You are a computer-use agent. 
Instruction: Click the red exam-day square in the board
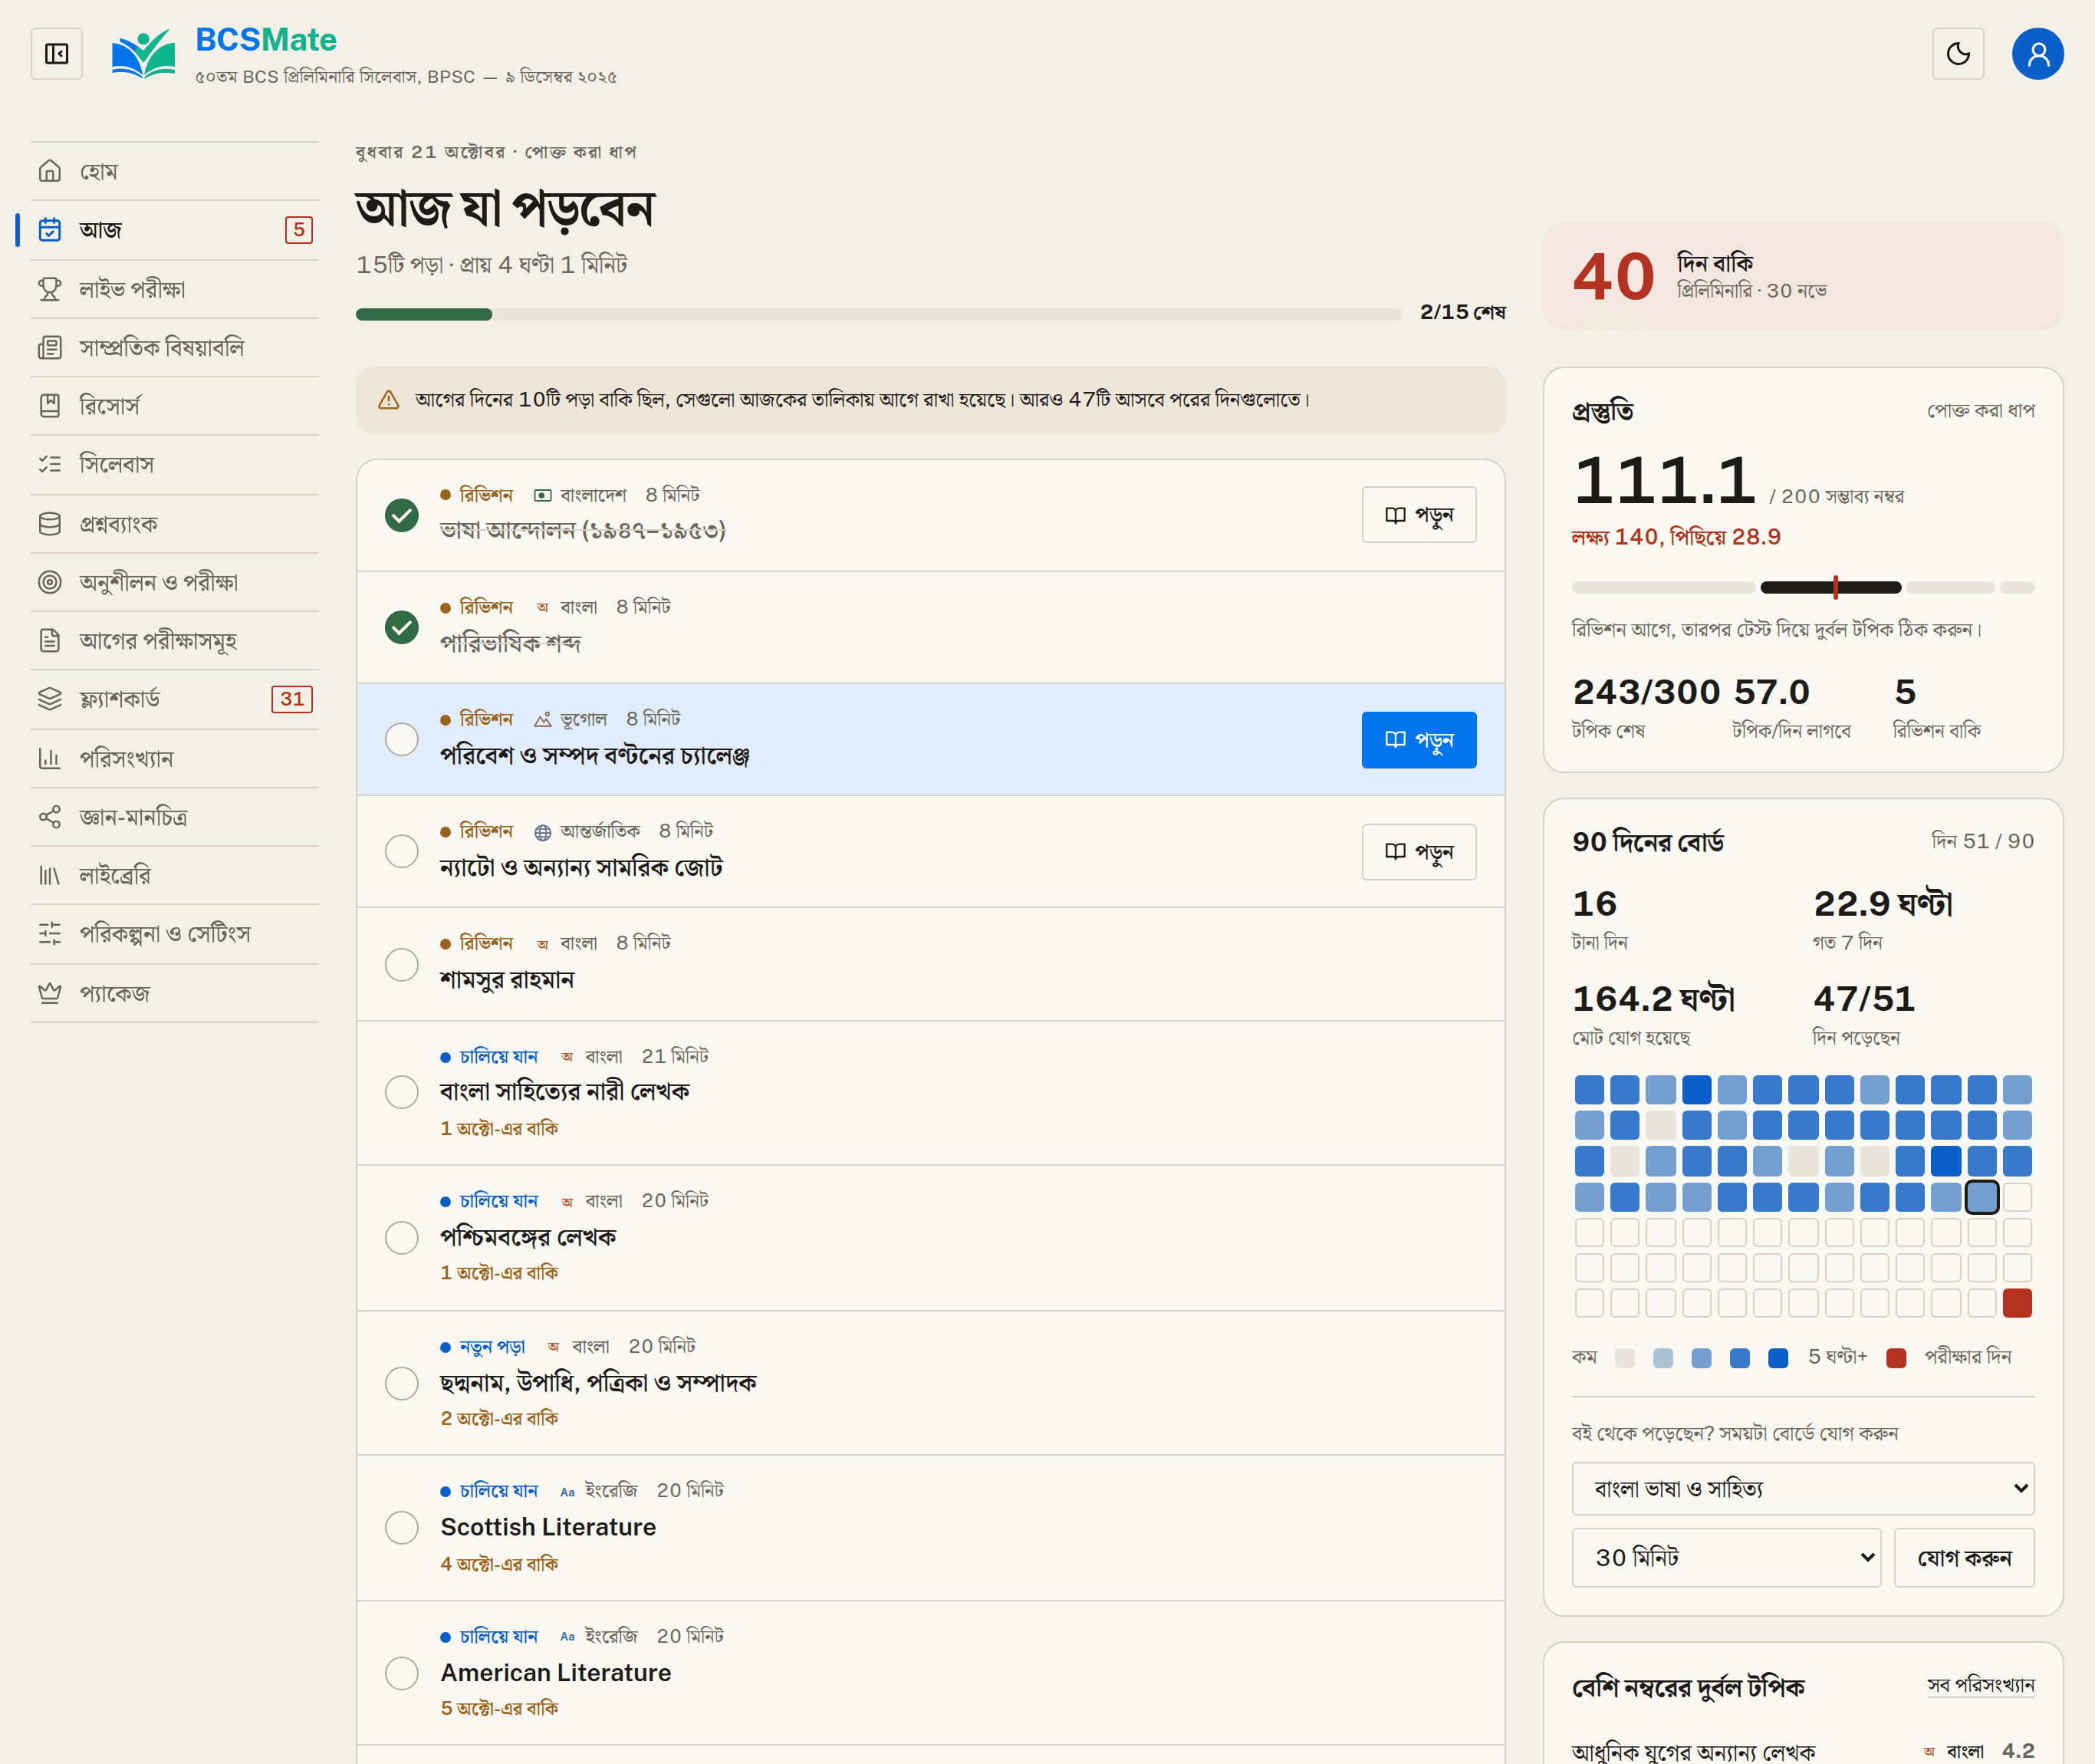click(x=2017, y=1303)
